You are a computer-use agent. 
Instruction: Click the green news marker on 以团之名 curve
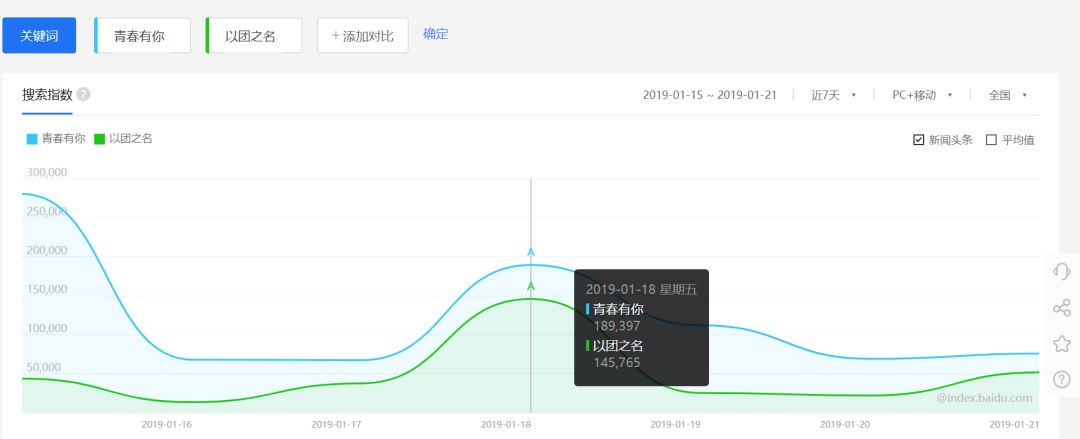point(531,286)
